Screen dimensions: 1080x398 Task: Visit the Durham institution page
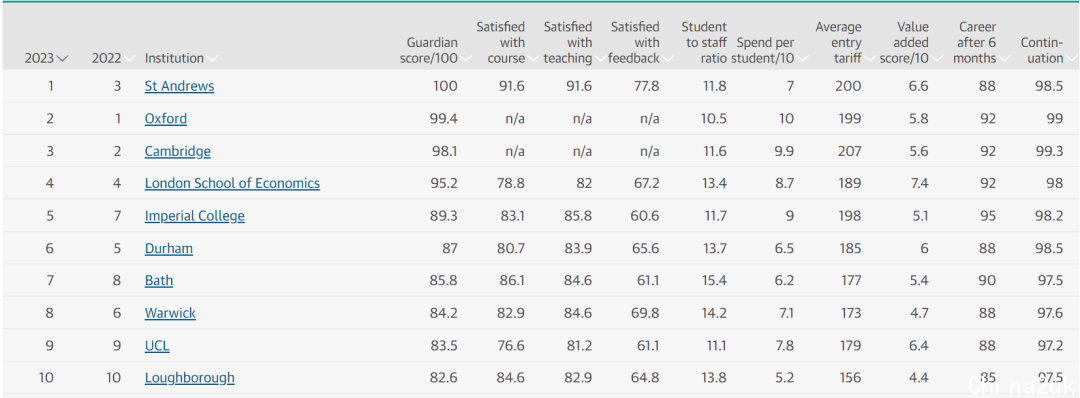[169, 248]
